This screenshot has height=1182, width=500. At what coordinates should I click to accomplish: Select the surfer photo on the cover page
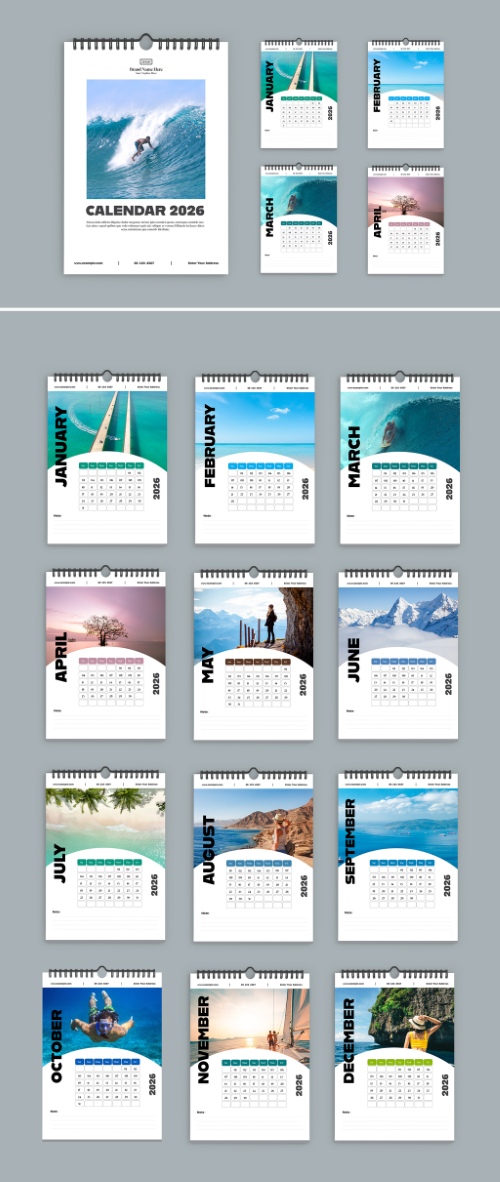146,139
